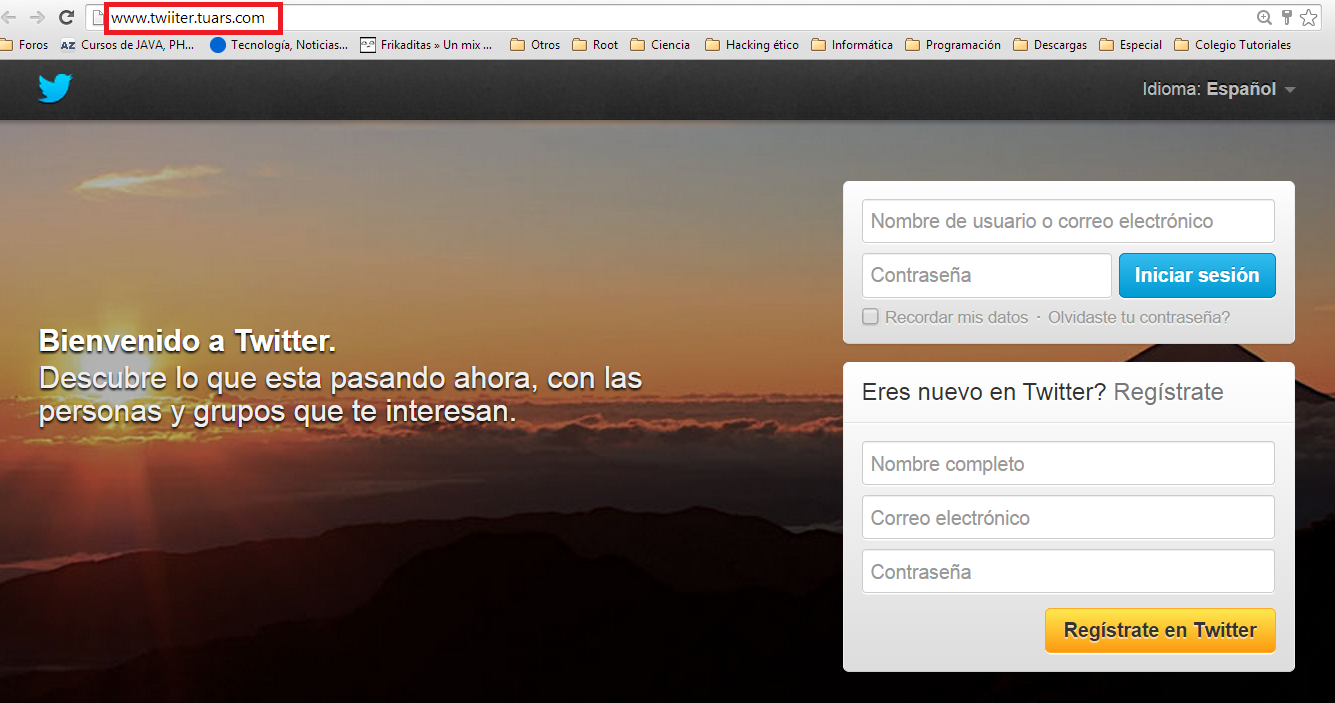Open the Ciencia bookmark folder
The image size is (1335, 703).
(x=660, y=45)
